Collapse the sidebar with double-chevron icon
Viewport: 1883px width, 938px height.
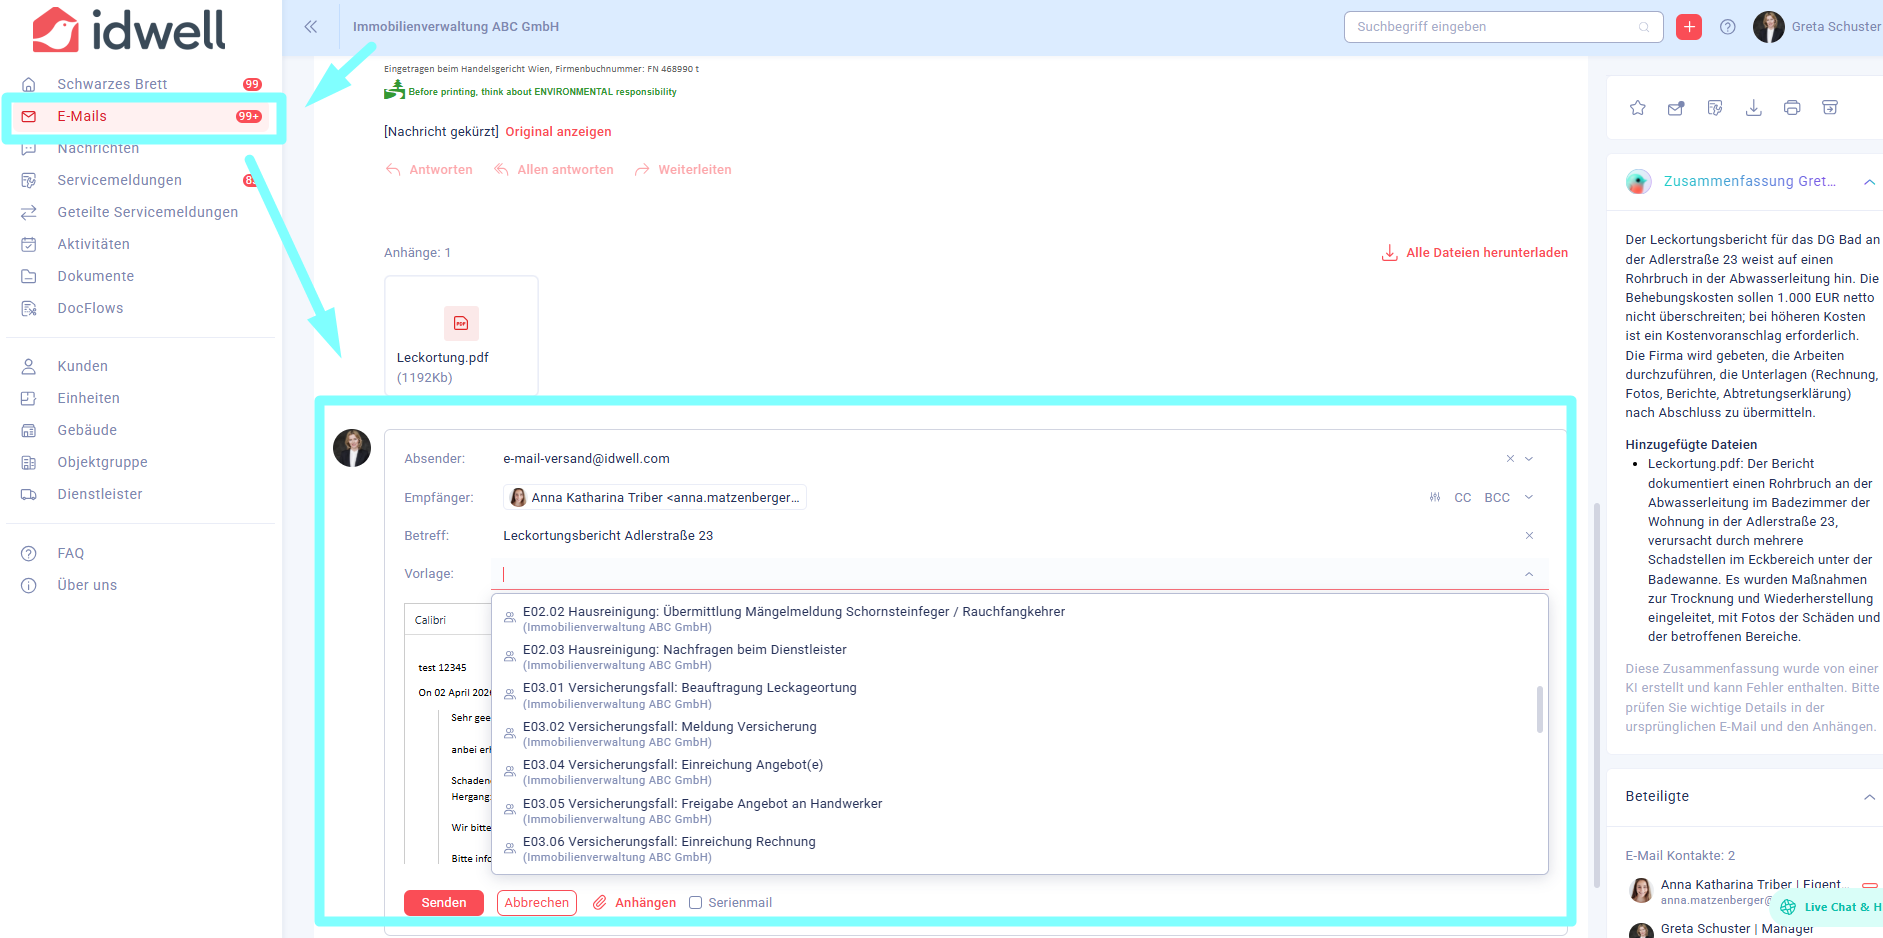(x=311, y=27)
